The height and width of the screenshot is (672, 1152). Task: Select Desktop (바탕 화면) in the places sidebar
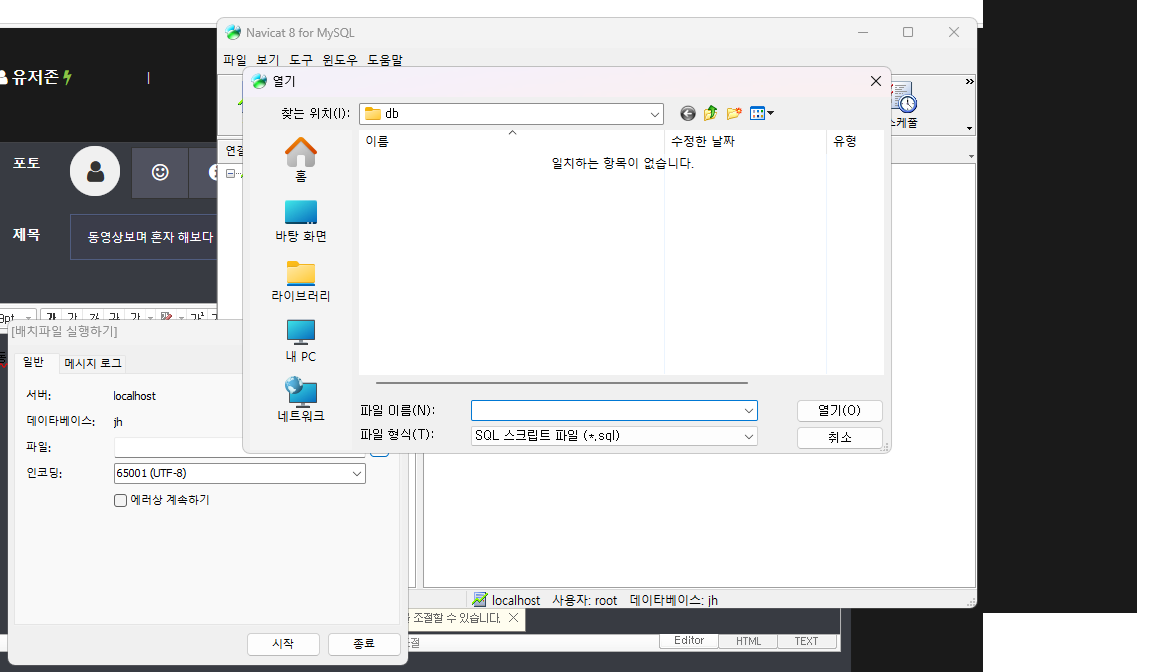tap(300, 220)
